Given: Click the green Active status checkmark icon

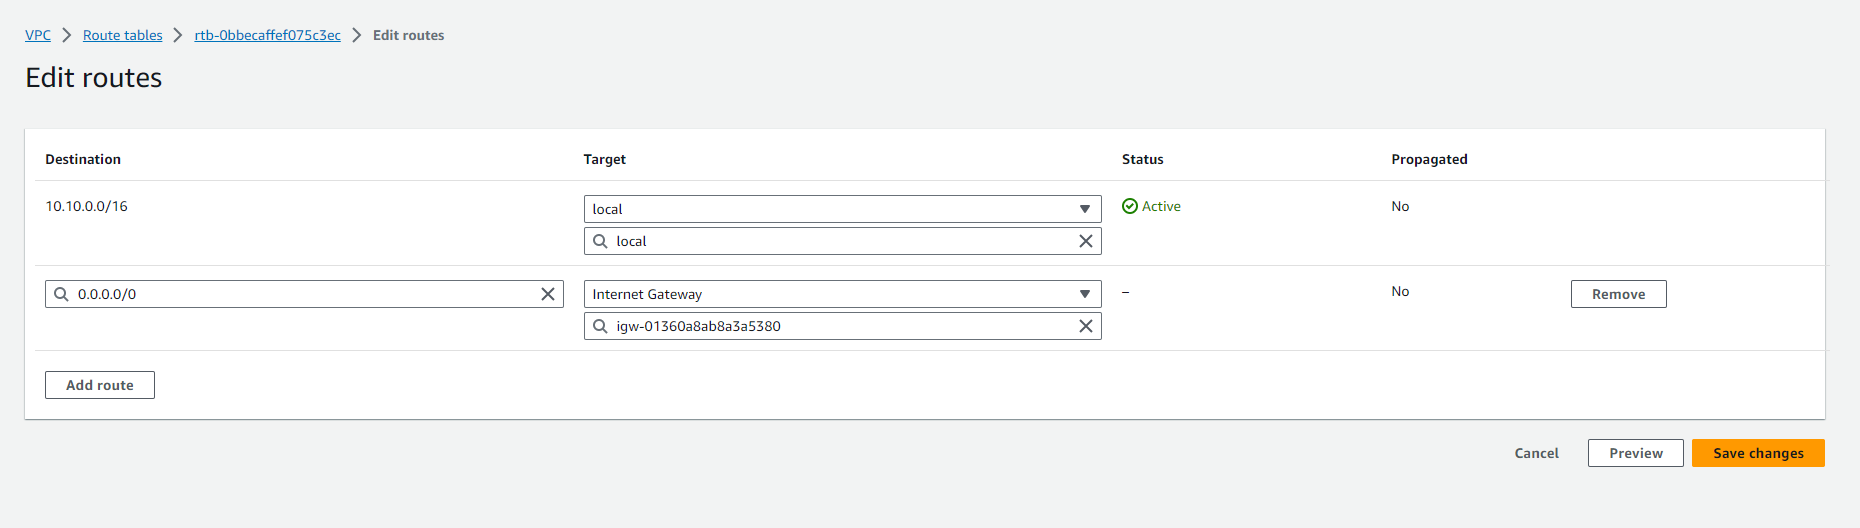Looking at the screenshot, I should pos(1130,206).
